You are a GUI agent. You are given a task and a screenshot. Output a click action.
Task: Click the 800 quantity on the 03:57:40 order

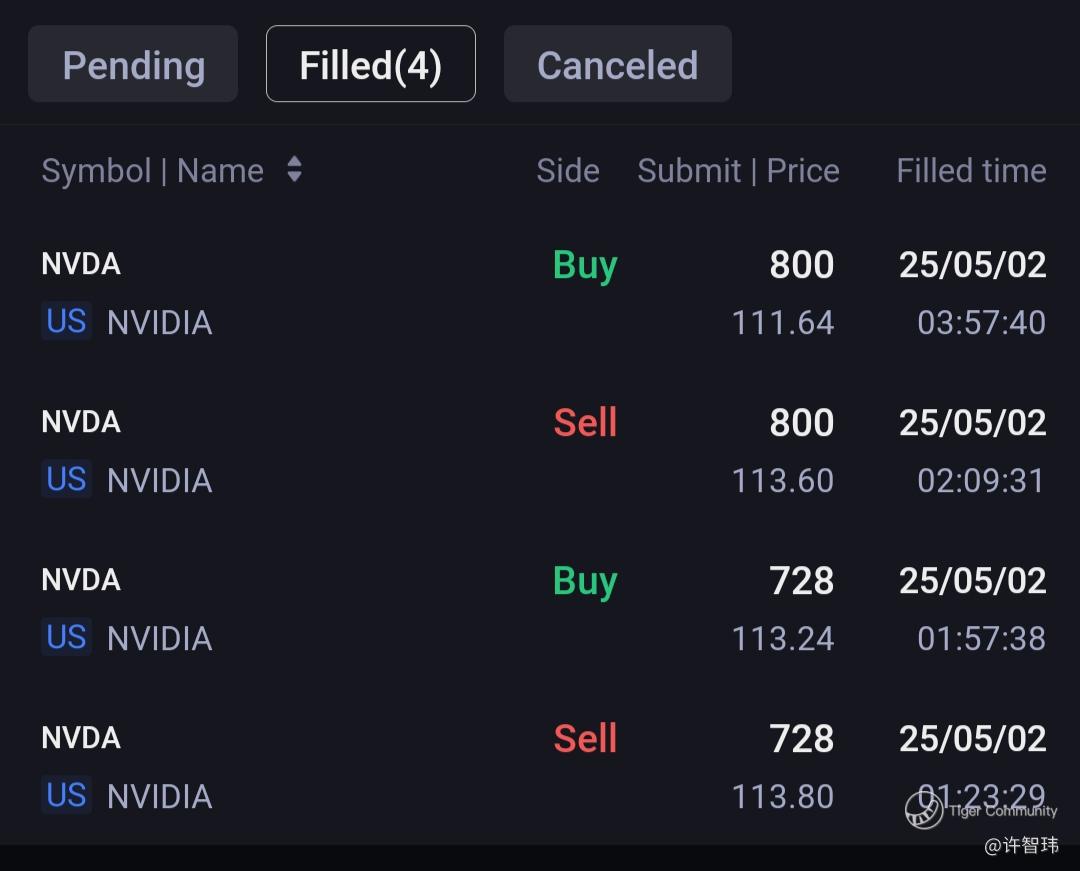tap(801, 265)
